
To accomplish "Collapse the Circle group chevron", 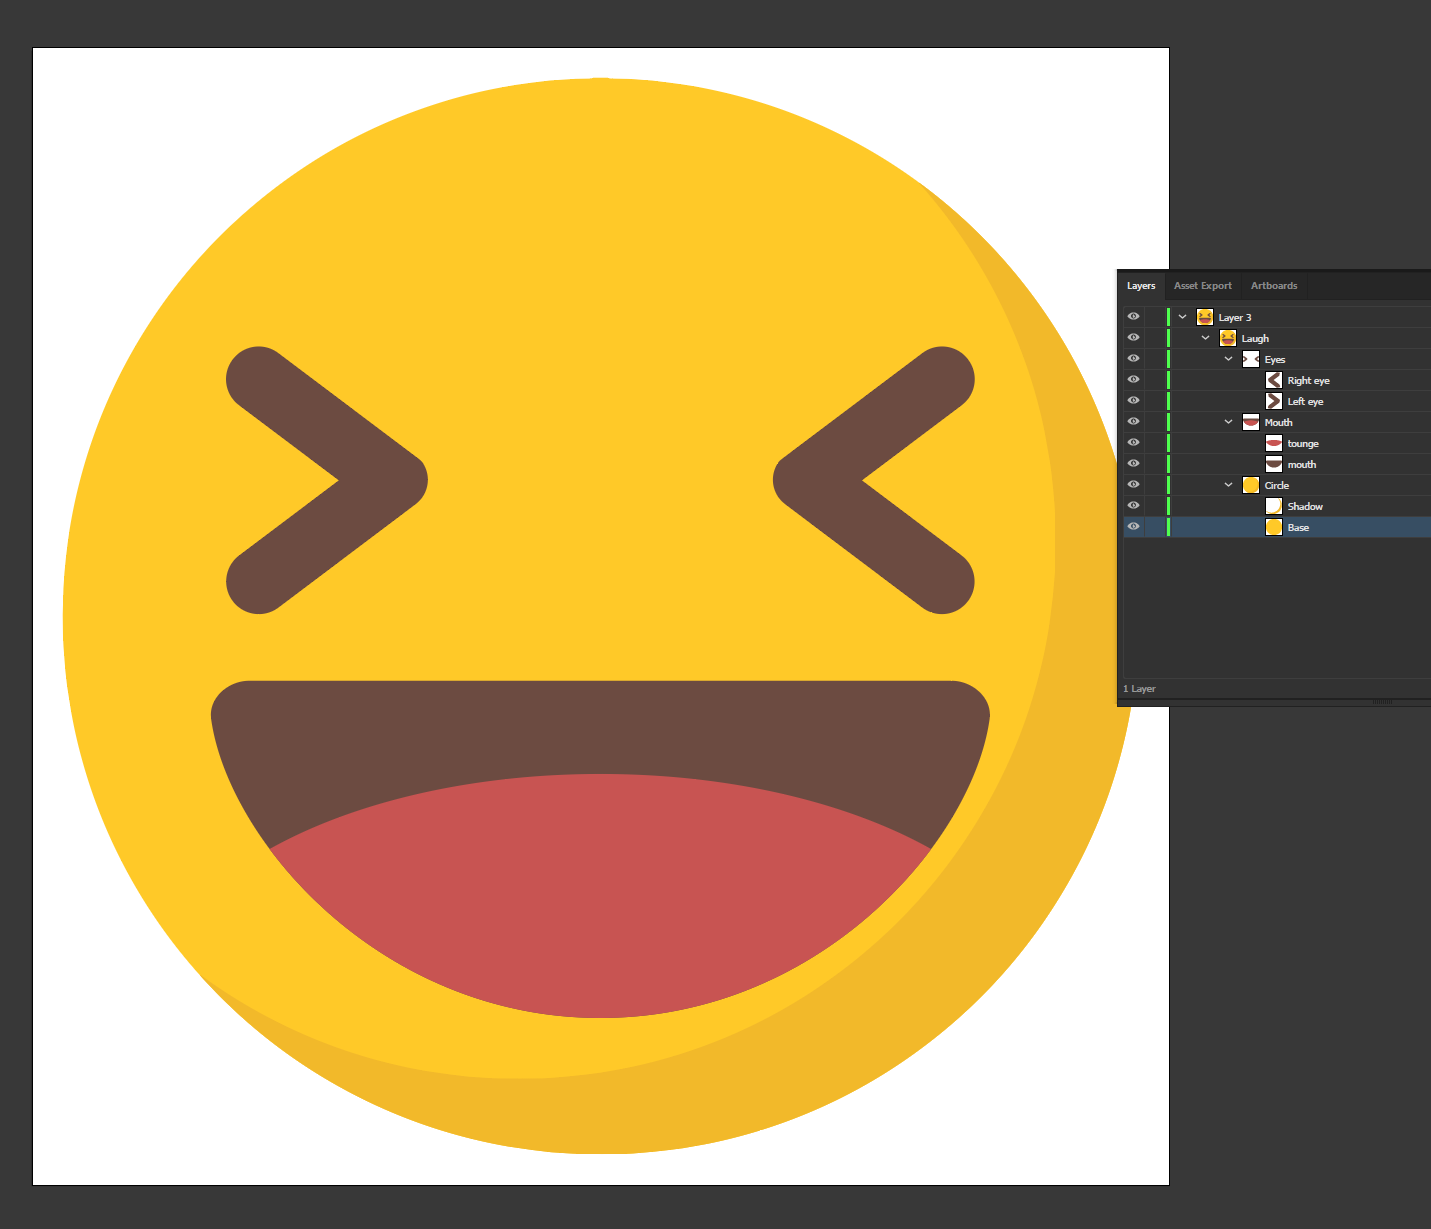I will tap(1228, 485).
